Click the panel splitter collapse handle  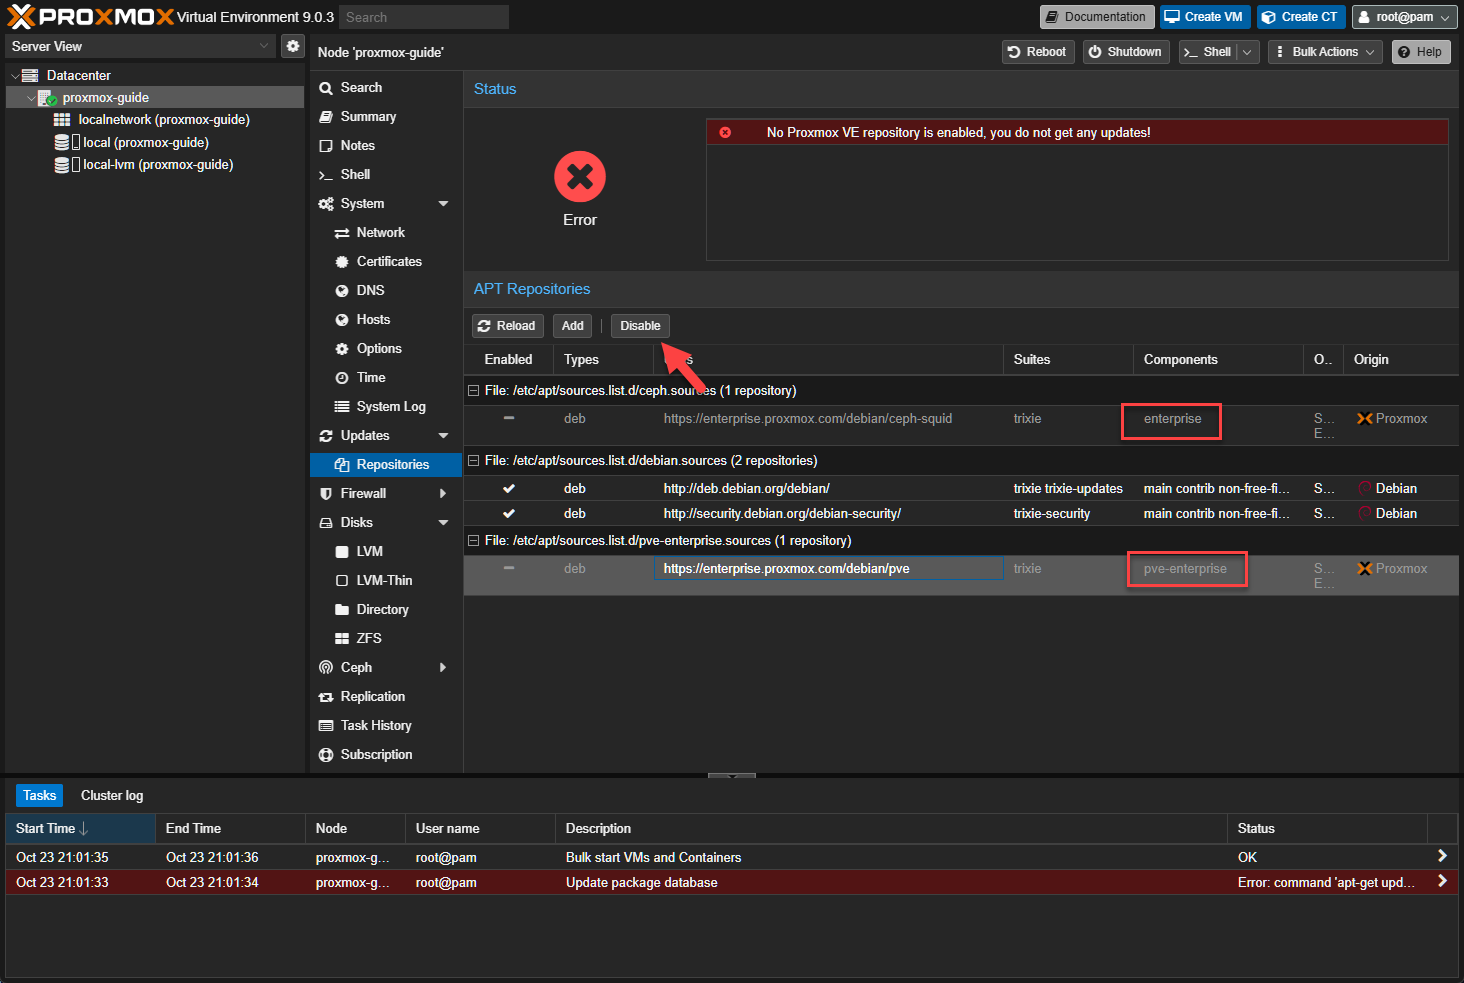(x=732, y=775)
